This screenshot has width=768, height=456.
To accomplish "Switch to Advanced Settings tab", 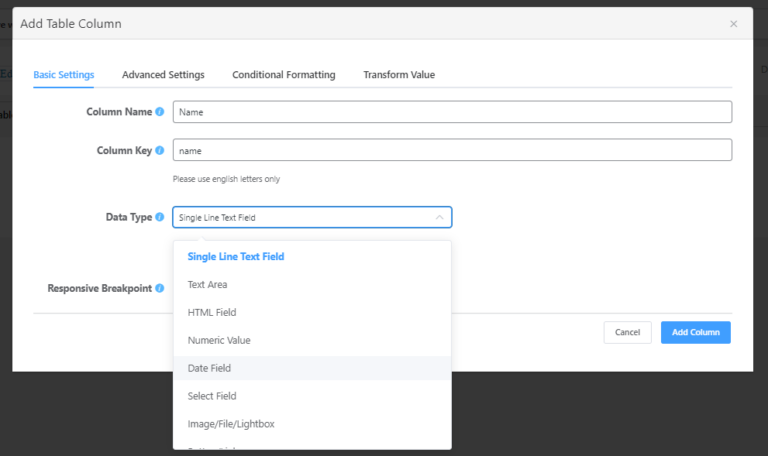I will click(x=163, y=75).
